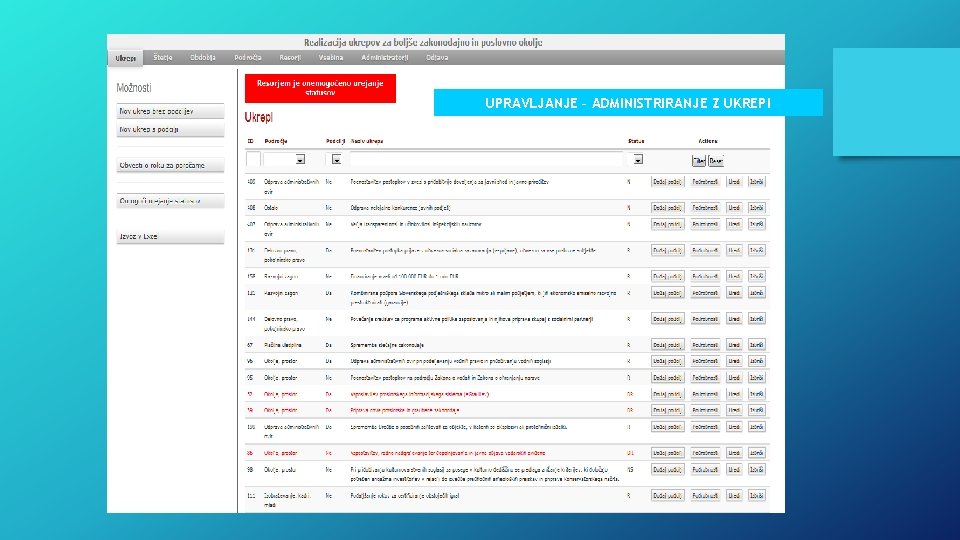Click 'Uredi' for measure ID 144
The image size is (960, 540).
734,319
